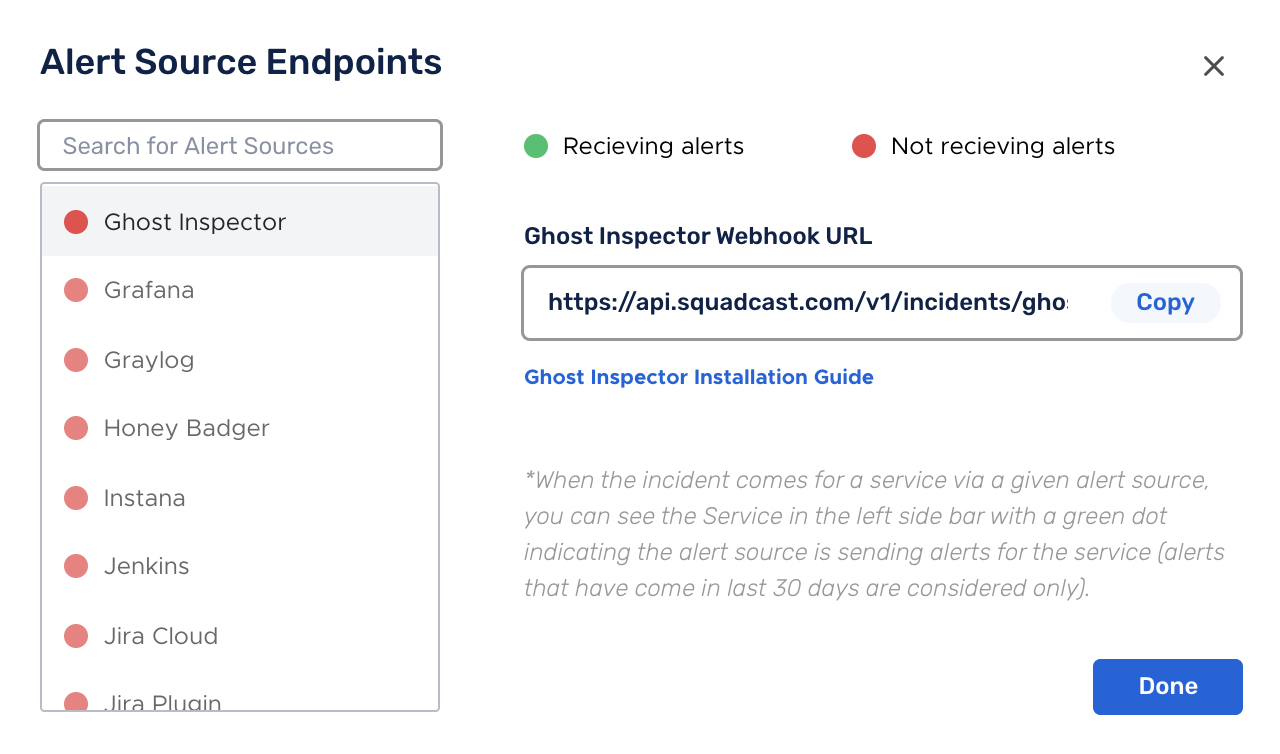Click the status dot next to Jenkins
The width and height of the screenshot is (1280, 754).
[76, 566]
